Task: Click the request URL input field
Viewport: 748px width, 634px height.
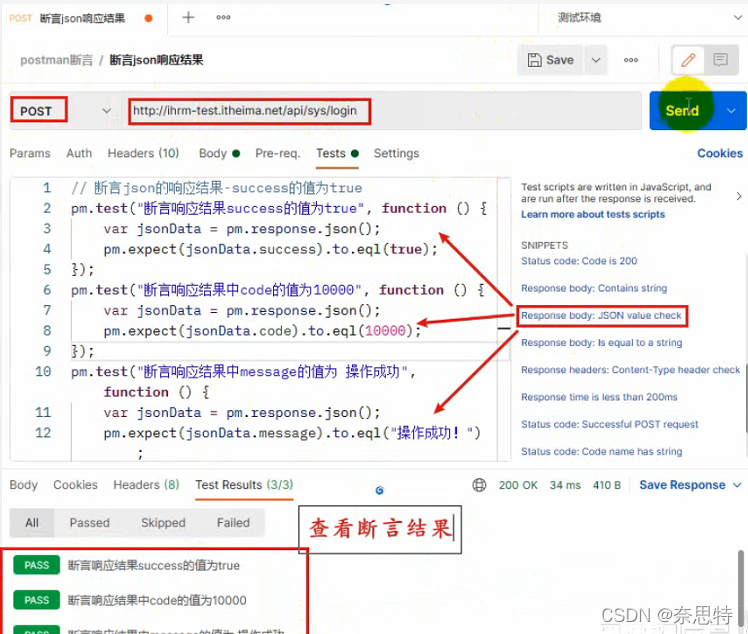Action: (x=382, y=111)
